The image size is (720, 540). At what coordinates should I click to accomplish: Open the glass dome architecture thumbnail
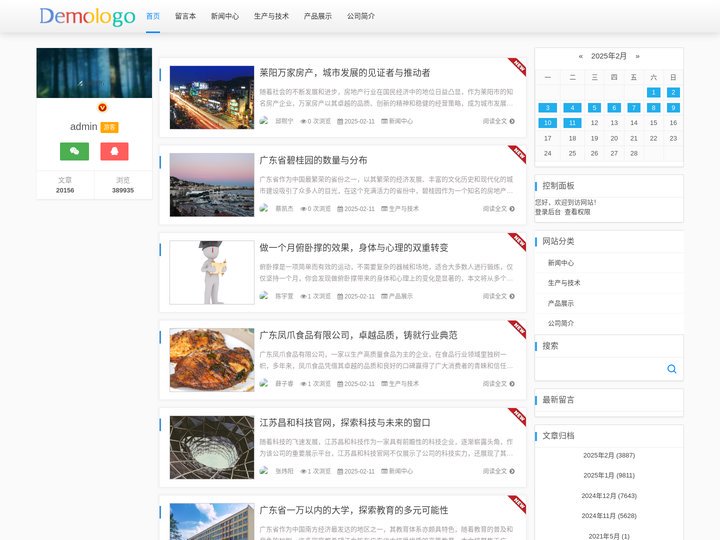point(212,447)
